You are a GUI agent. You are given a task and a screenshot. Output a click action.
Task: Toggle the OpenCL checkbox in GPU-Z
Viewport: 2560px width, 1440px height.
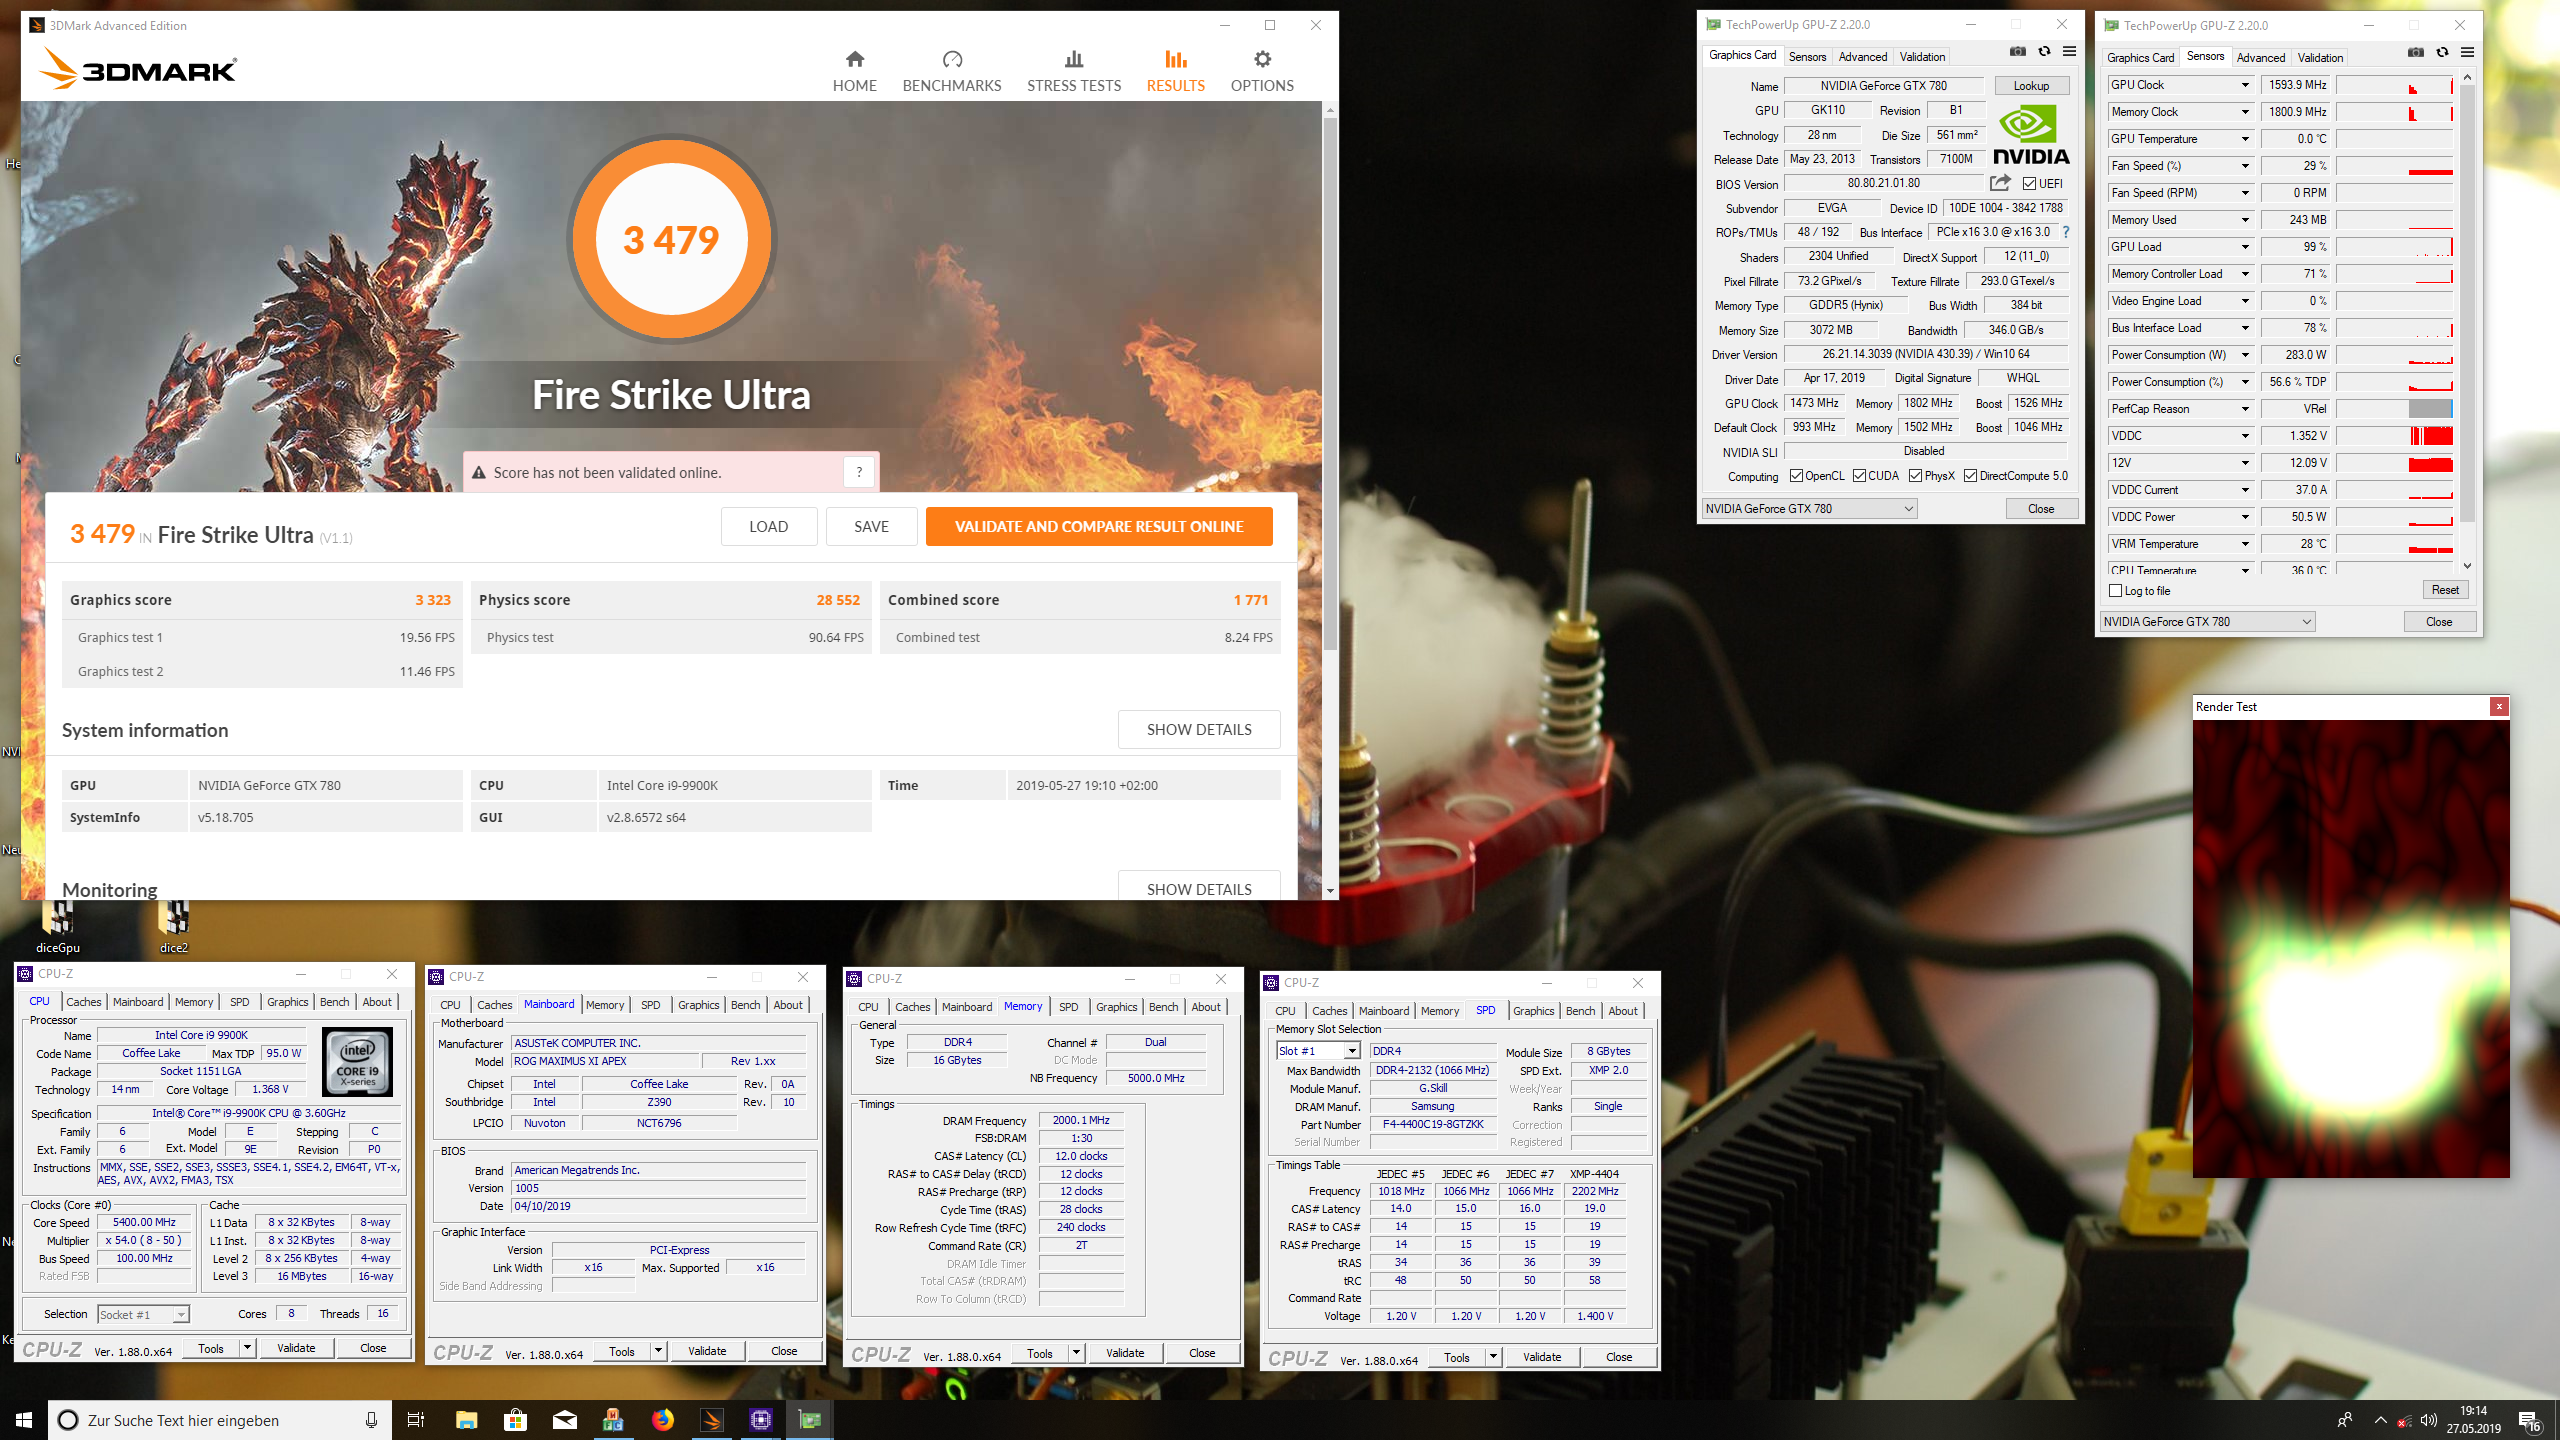pyautogui.click(x=1796, y=476)
